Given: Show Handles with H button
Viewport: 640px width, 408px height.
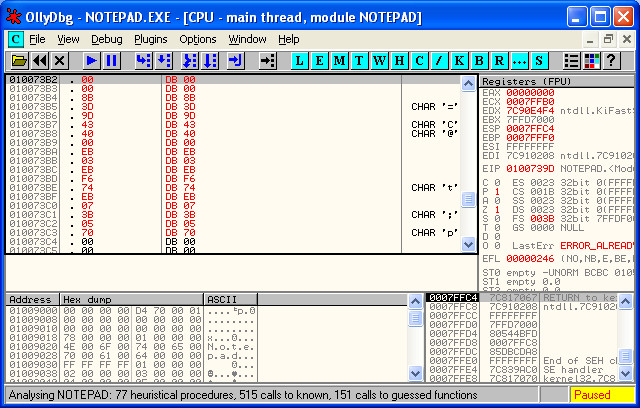Looking at the screenshot, I should coord(399,61).
